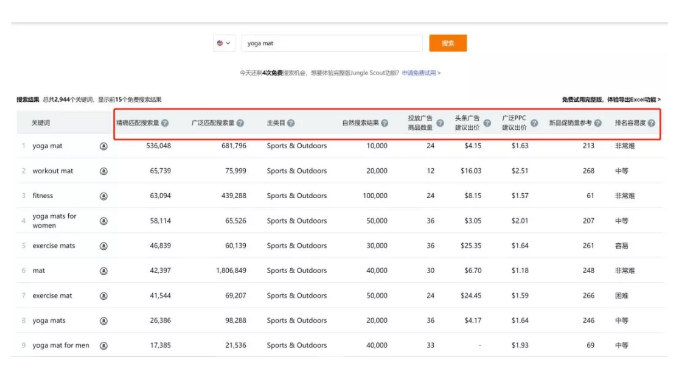The height and width of the screenshot is (371, 684).
Task: Open the 申请免费试用 free trial link
Action: [x=421, y=73]
